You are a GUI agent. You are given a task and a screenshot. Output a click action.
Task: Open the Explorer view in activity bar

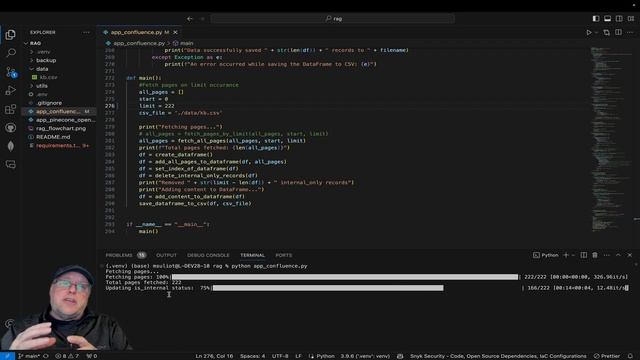pos(11,35)
